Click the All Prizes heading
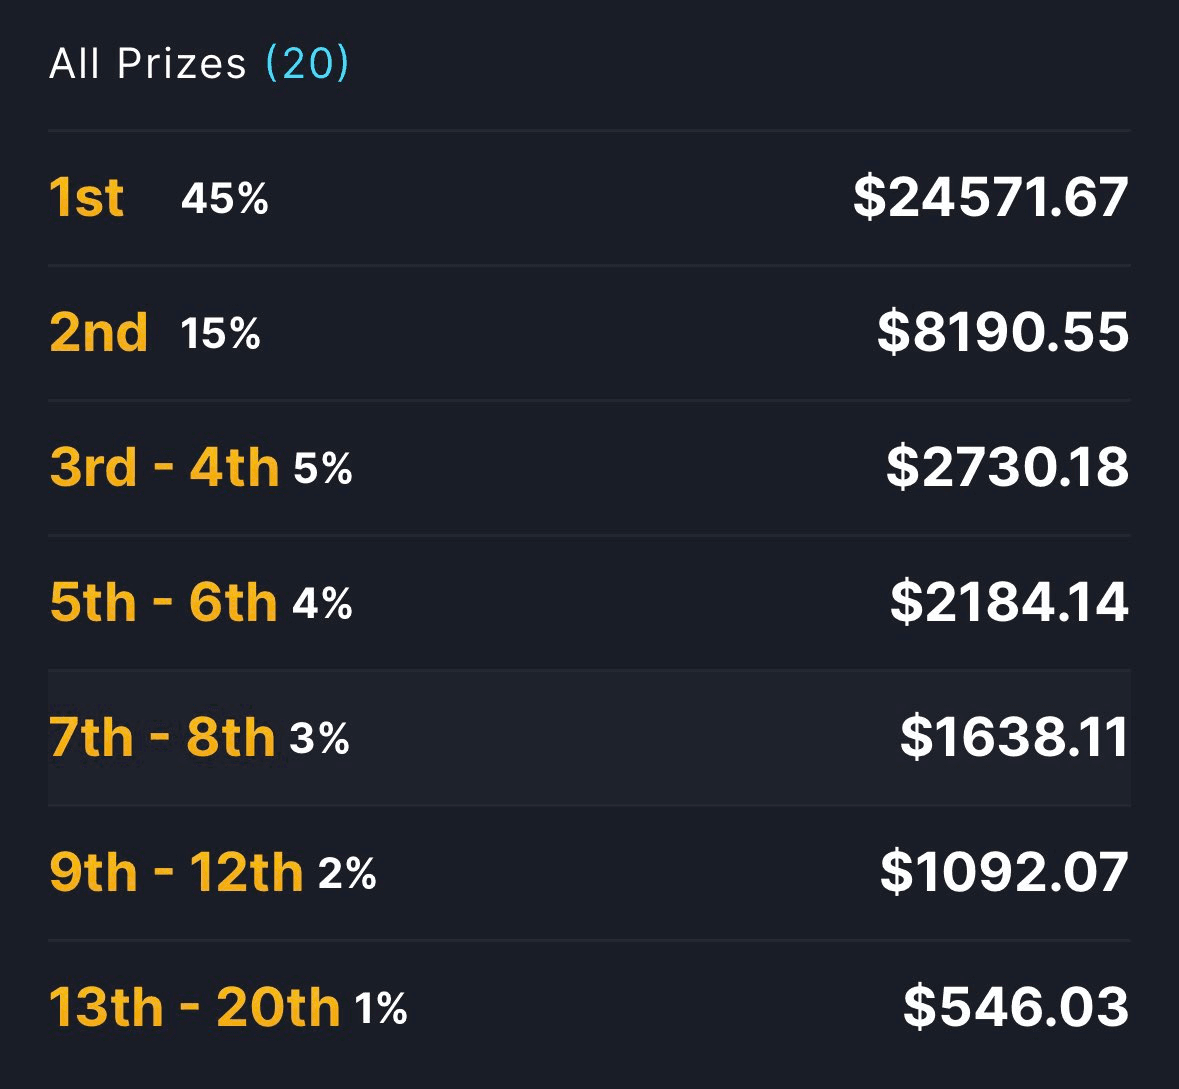 148,64
